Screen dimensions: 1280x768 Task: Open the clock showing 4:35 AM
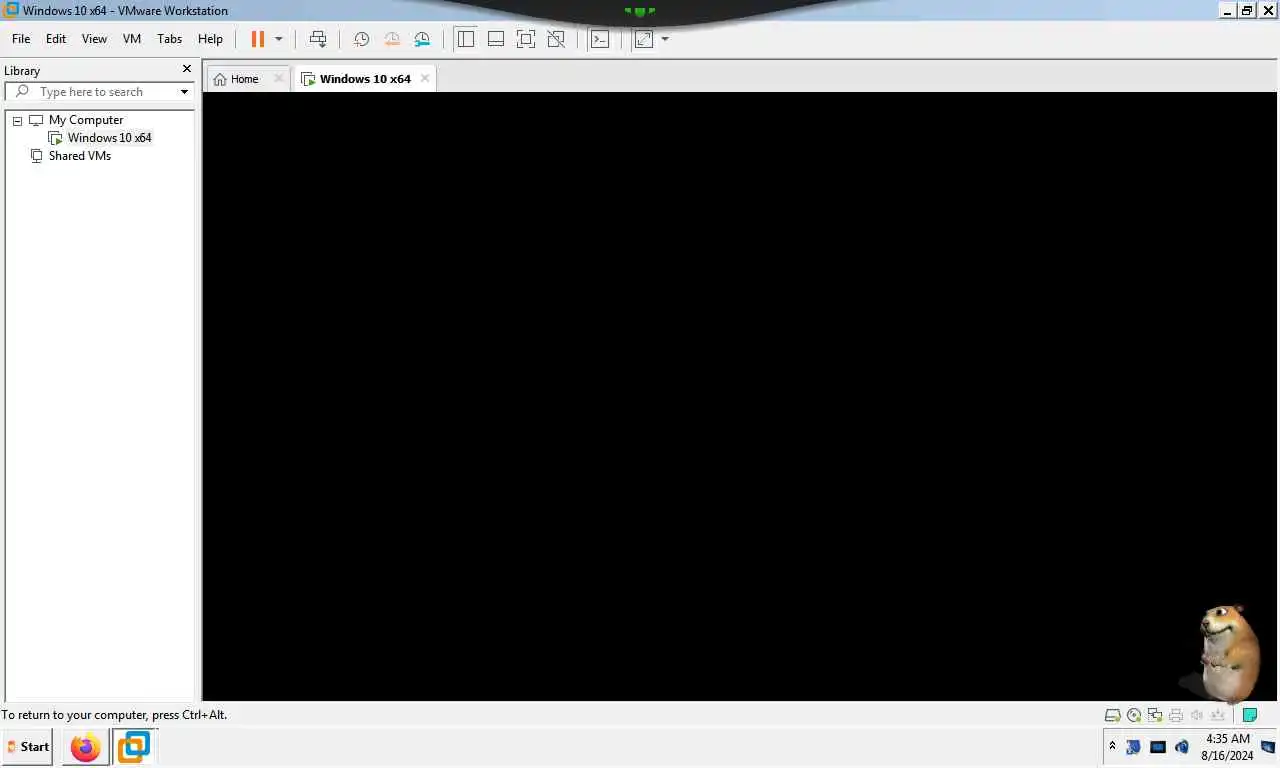1227,747
